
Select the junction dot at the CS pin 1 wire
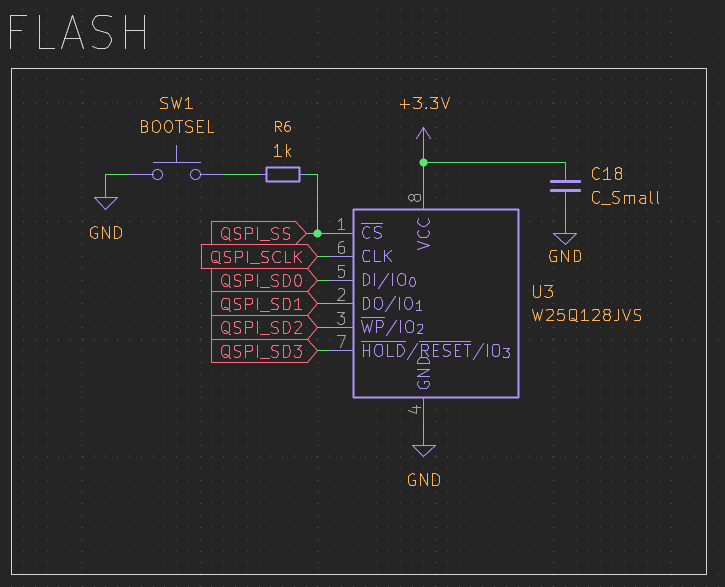coord(318,233)
